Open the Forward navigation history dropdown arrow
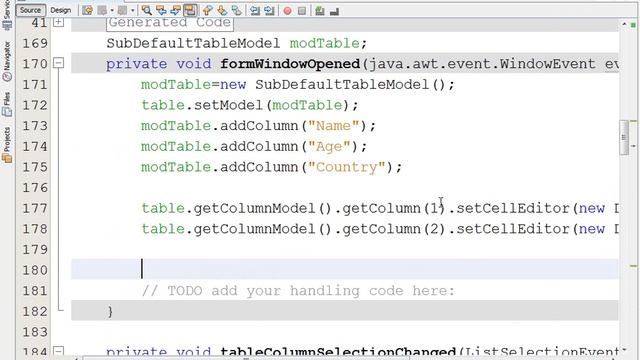Image resolution: width=640 pixels, height=360 pixels. point(133,11)
